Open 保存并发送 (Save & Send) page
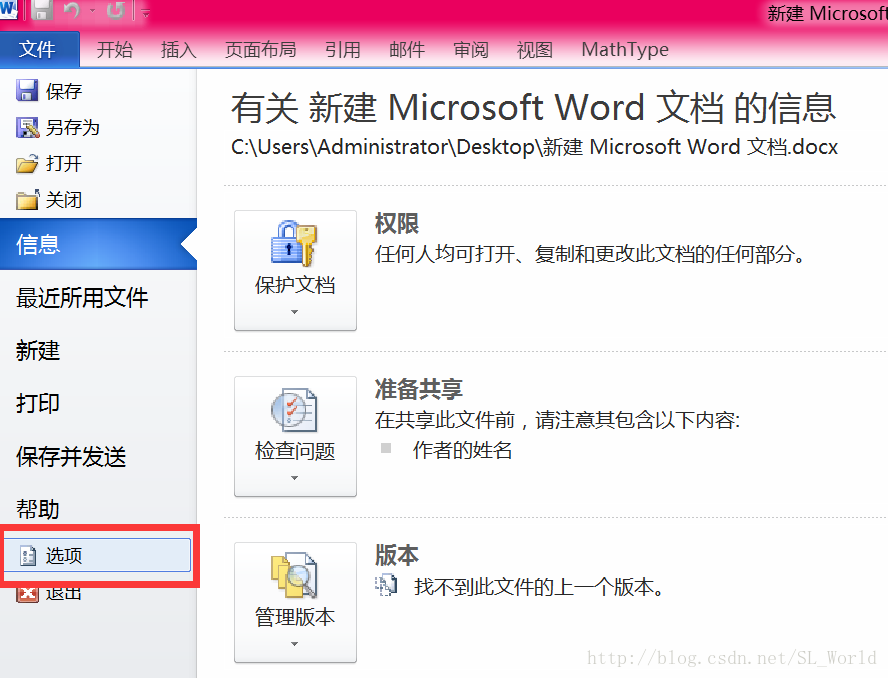 pyautogui.click(x=71, y=457)
